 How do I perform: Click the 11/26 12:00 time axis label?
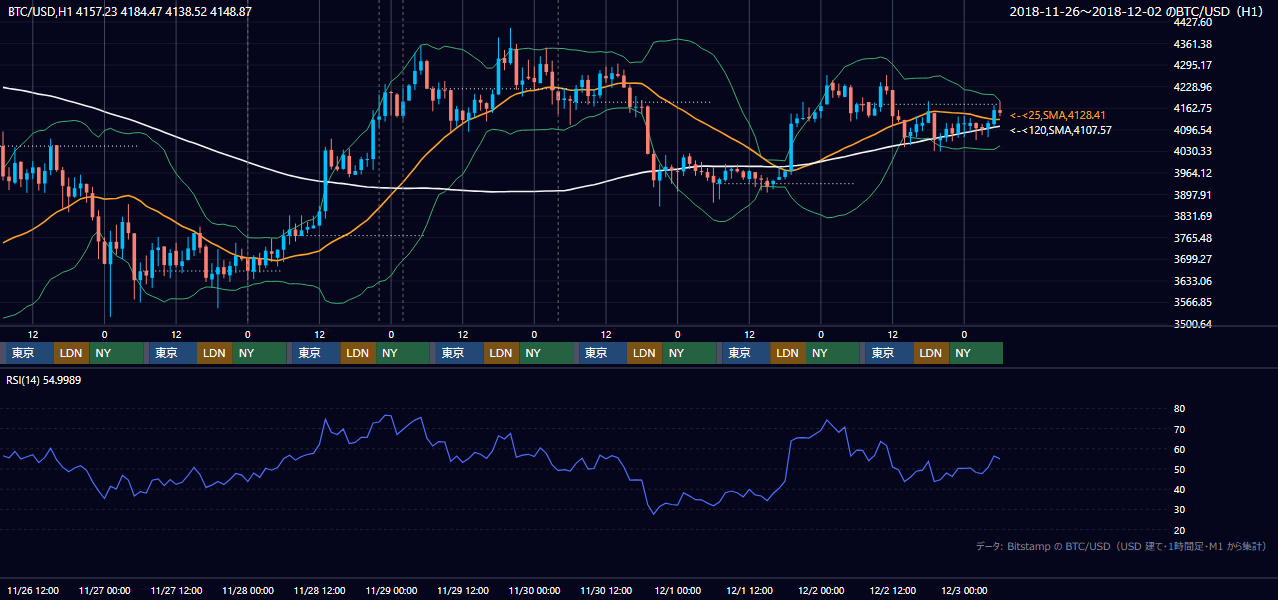32,590
